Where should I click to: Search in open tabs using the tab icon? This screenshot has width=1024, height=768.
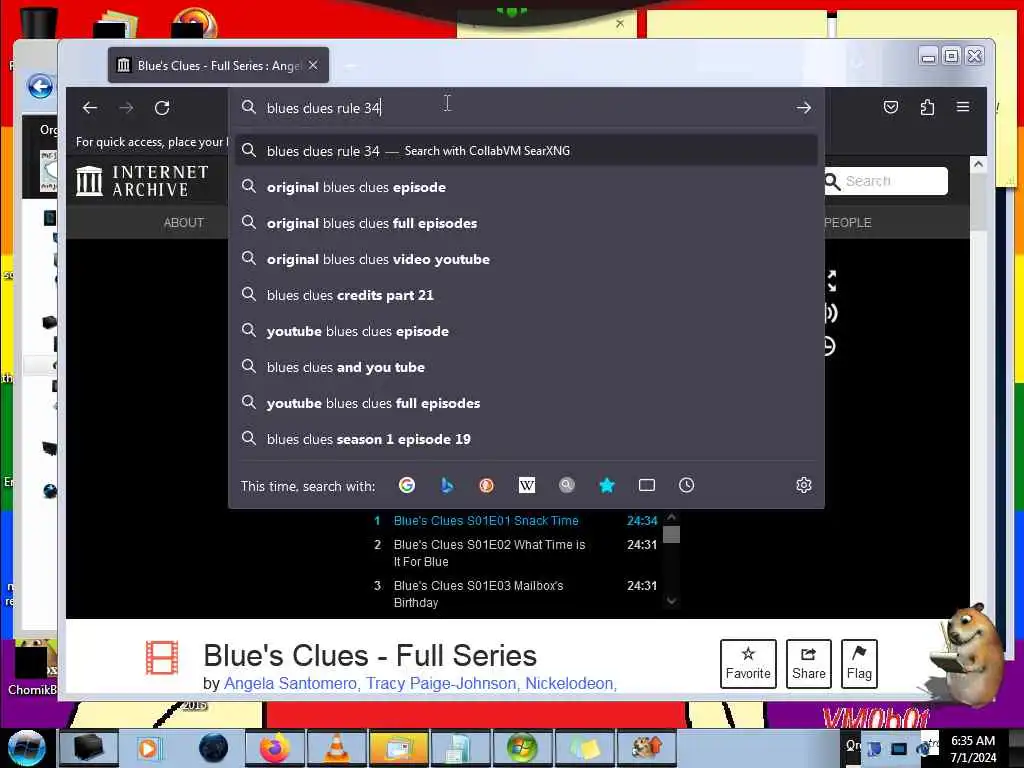click(x=647, y=485)
